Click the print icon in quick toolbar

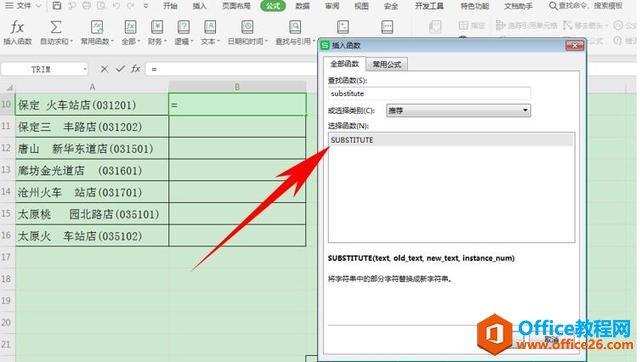[x=86, y=6]
